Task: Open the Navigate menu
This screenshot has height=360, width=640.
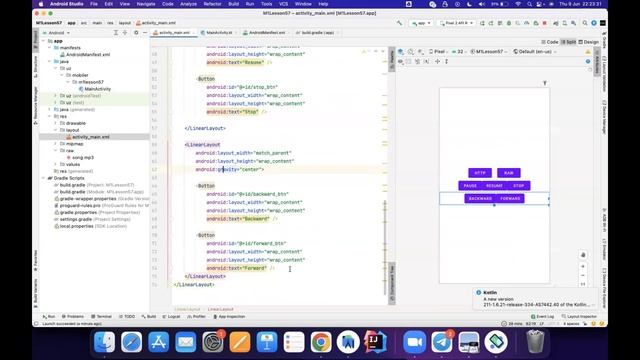Action: (x=146, y=4)
